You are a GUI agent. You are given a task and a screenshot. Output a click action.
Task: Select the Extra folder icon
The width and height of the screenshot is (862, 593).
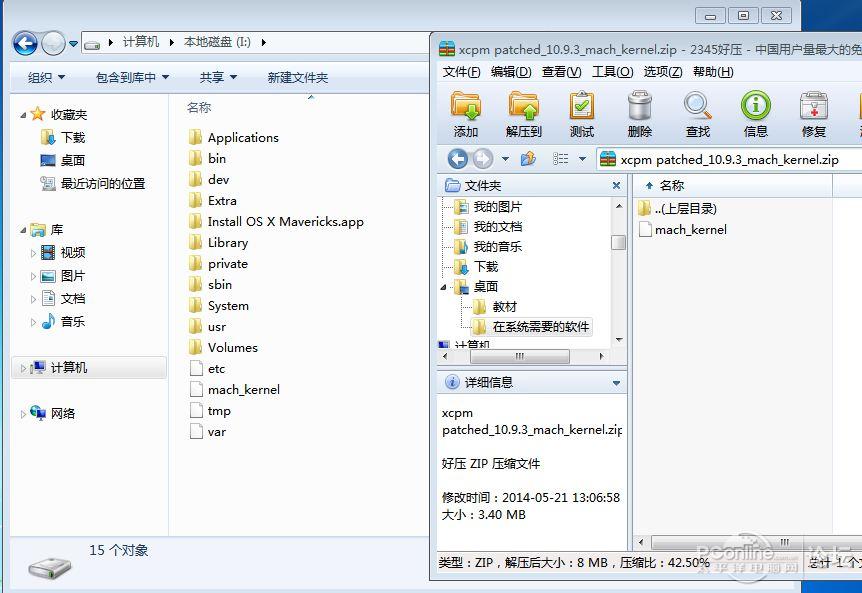tap(195, 201)
